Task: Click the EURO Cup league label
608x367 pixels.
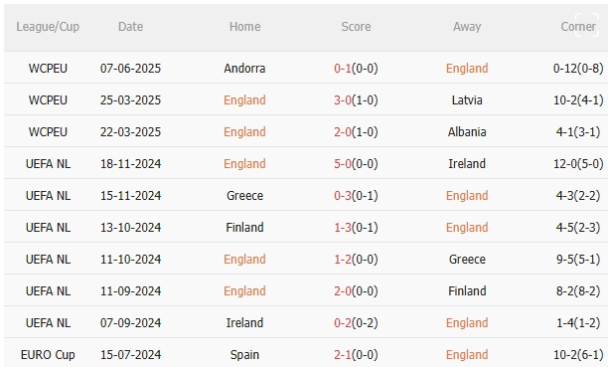Action: click(48, 355)
